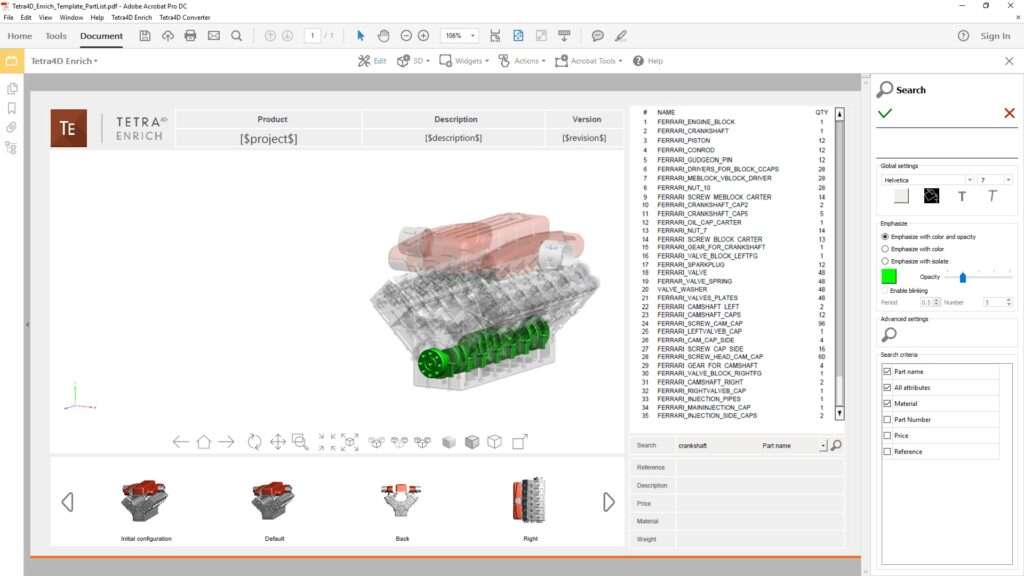This screenshot has width=1024, height=576.
Task: Uncheck Material search criterion
Action: point(887,404)
